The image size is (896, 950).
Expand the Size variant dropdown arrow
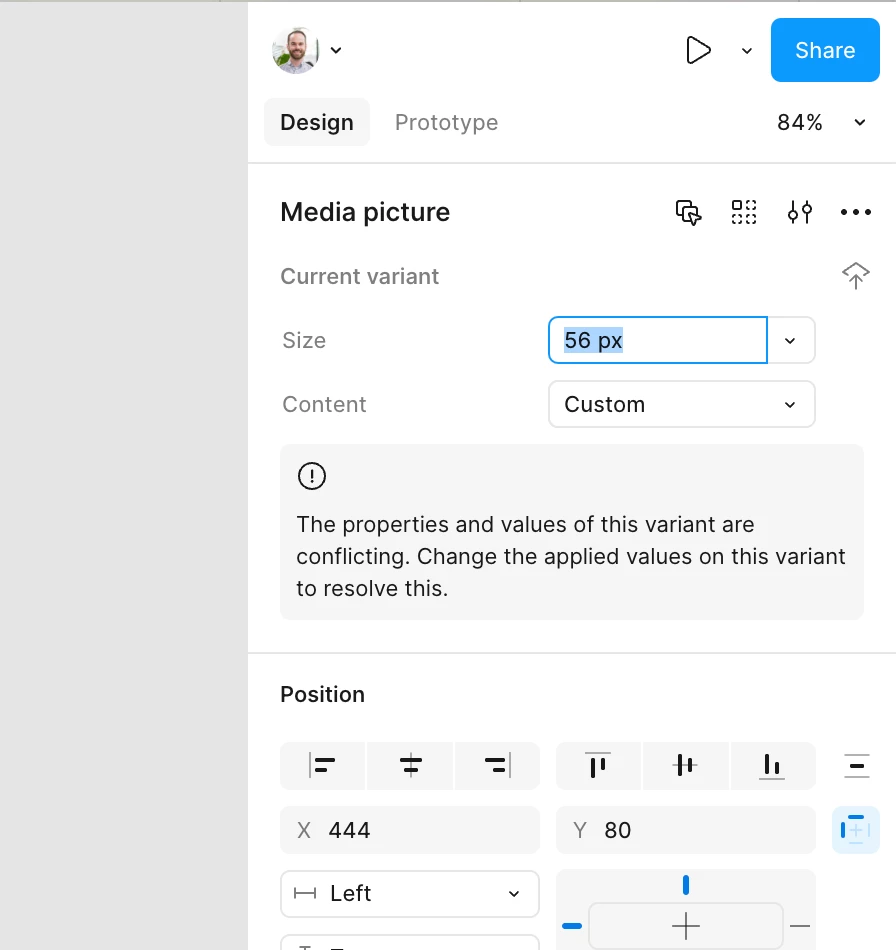790,340
